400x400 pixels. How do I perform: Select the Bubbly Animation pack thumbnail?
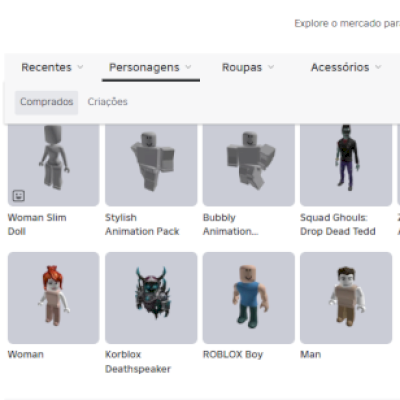[x=249, y=165]
